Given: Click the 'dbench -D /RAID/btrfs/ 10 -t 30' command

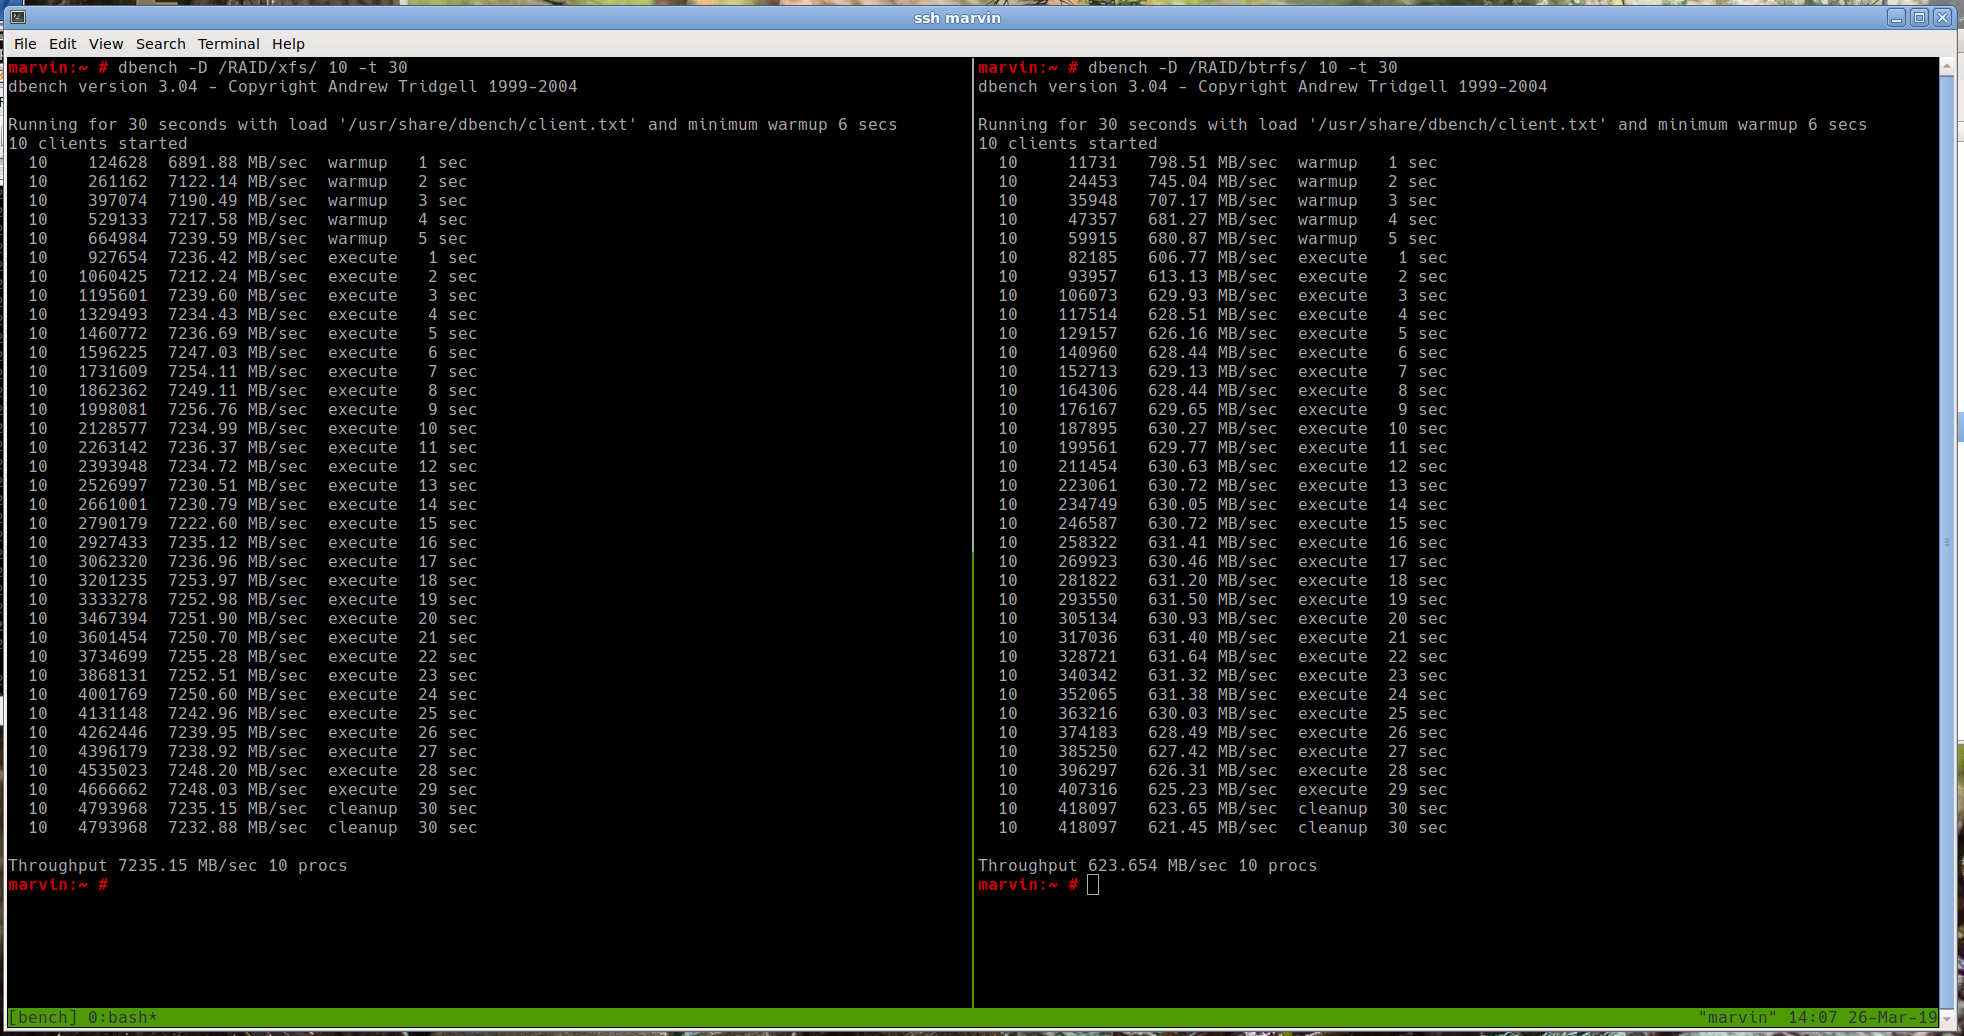Looking at the screenshot, I should [1243, 68].
